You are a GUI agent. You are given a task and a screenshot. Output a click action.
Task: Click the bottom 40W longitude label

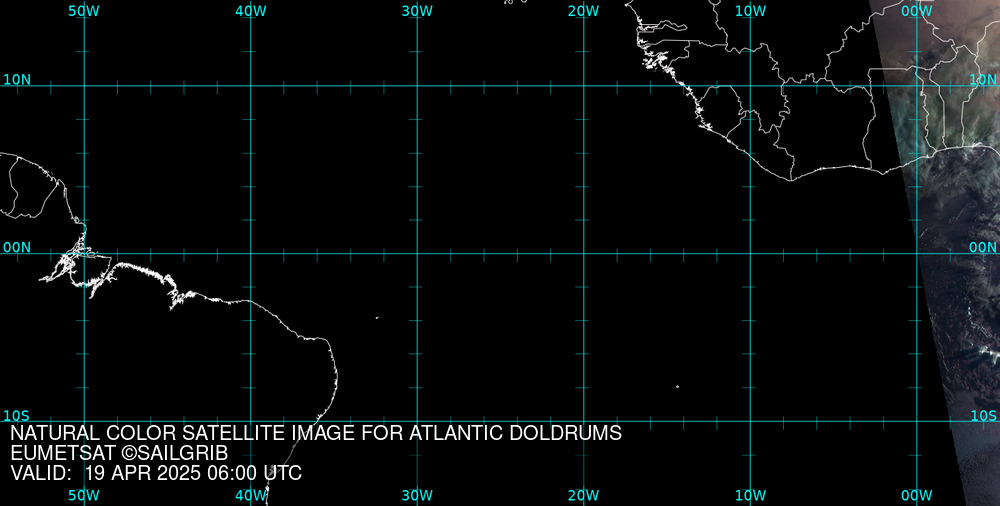[x=250, y=495]
